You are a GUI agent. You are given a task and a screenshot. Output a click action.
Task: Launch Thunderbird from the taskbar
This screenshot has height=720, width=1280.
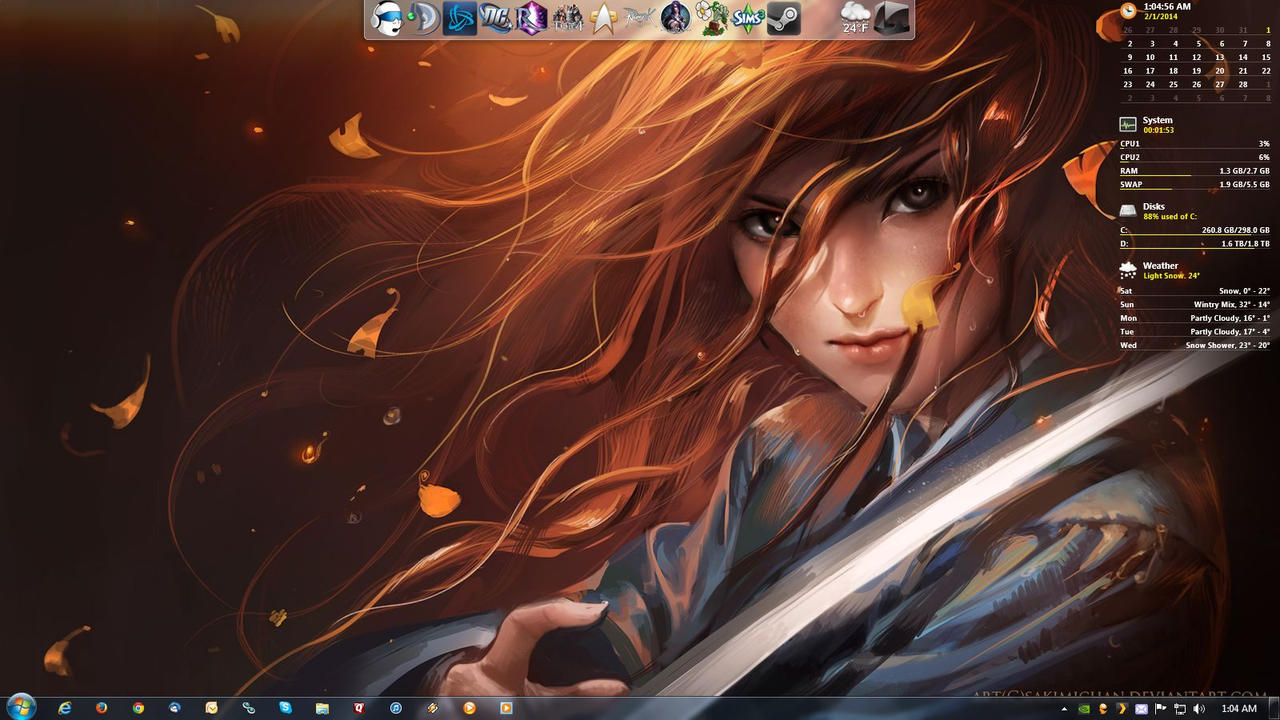click(175, 708)
